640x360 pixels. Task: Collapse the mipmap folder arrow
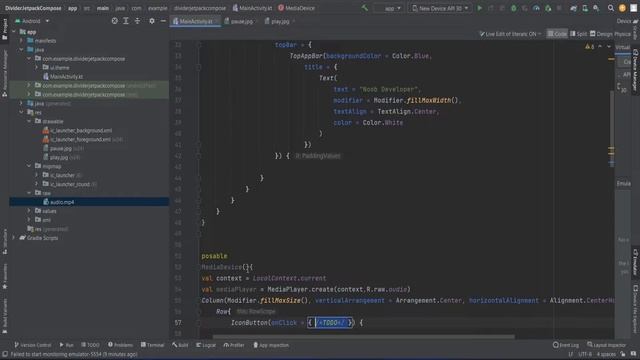point(29,166)
